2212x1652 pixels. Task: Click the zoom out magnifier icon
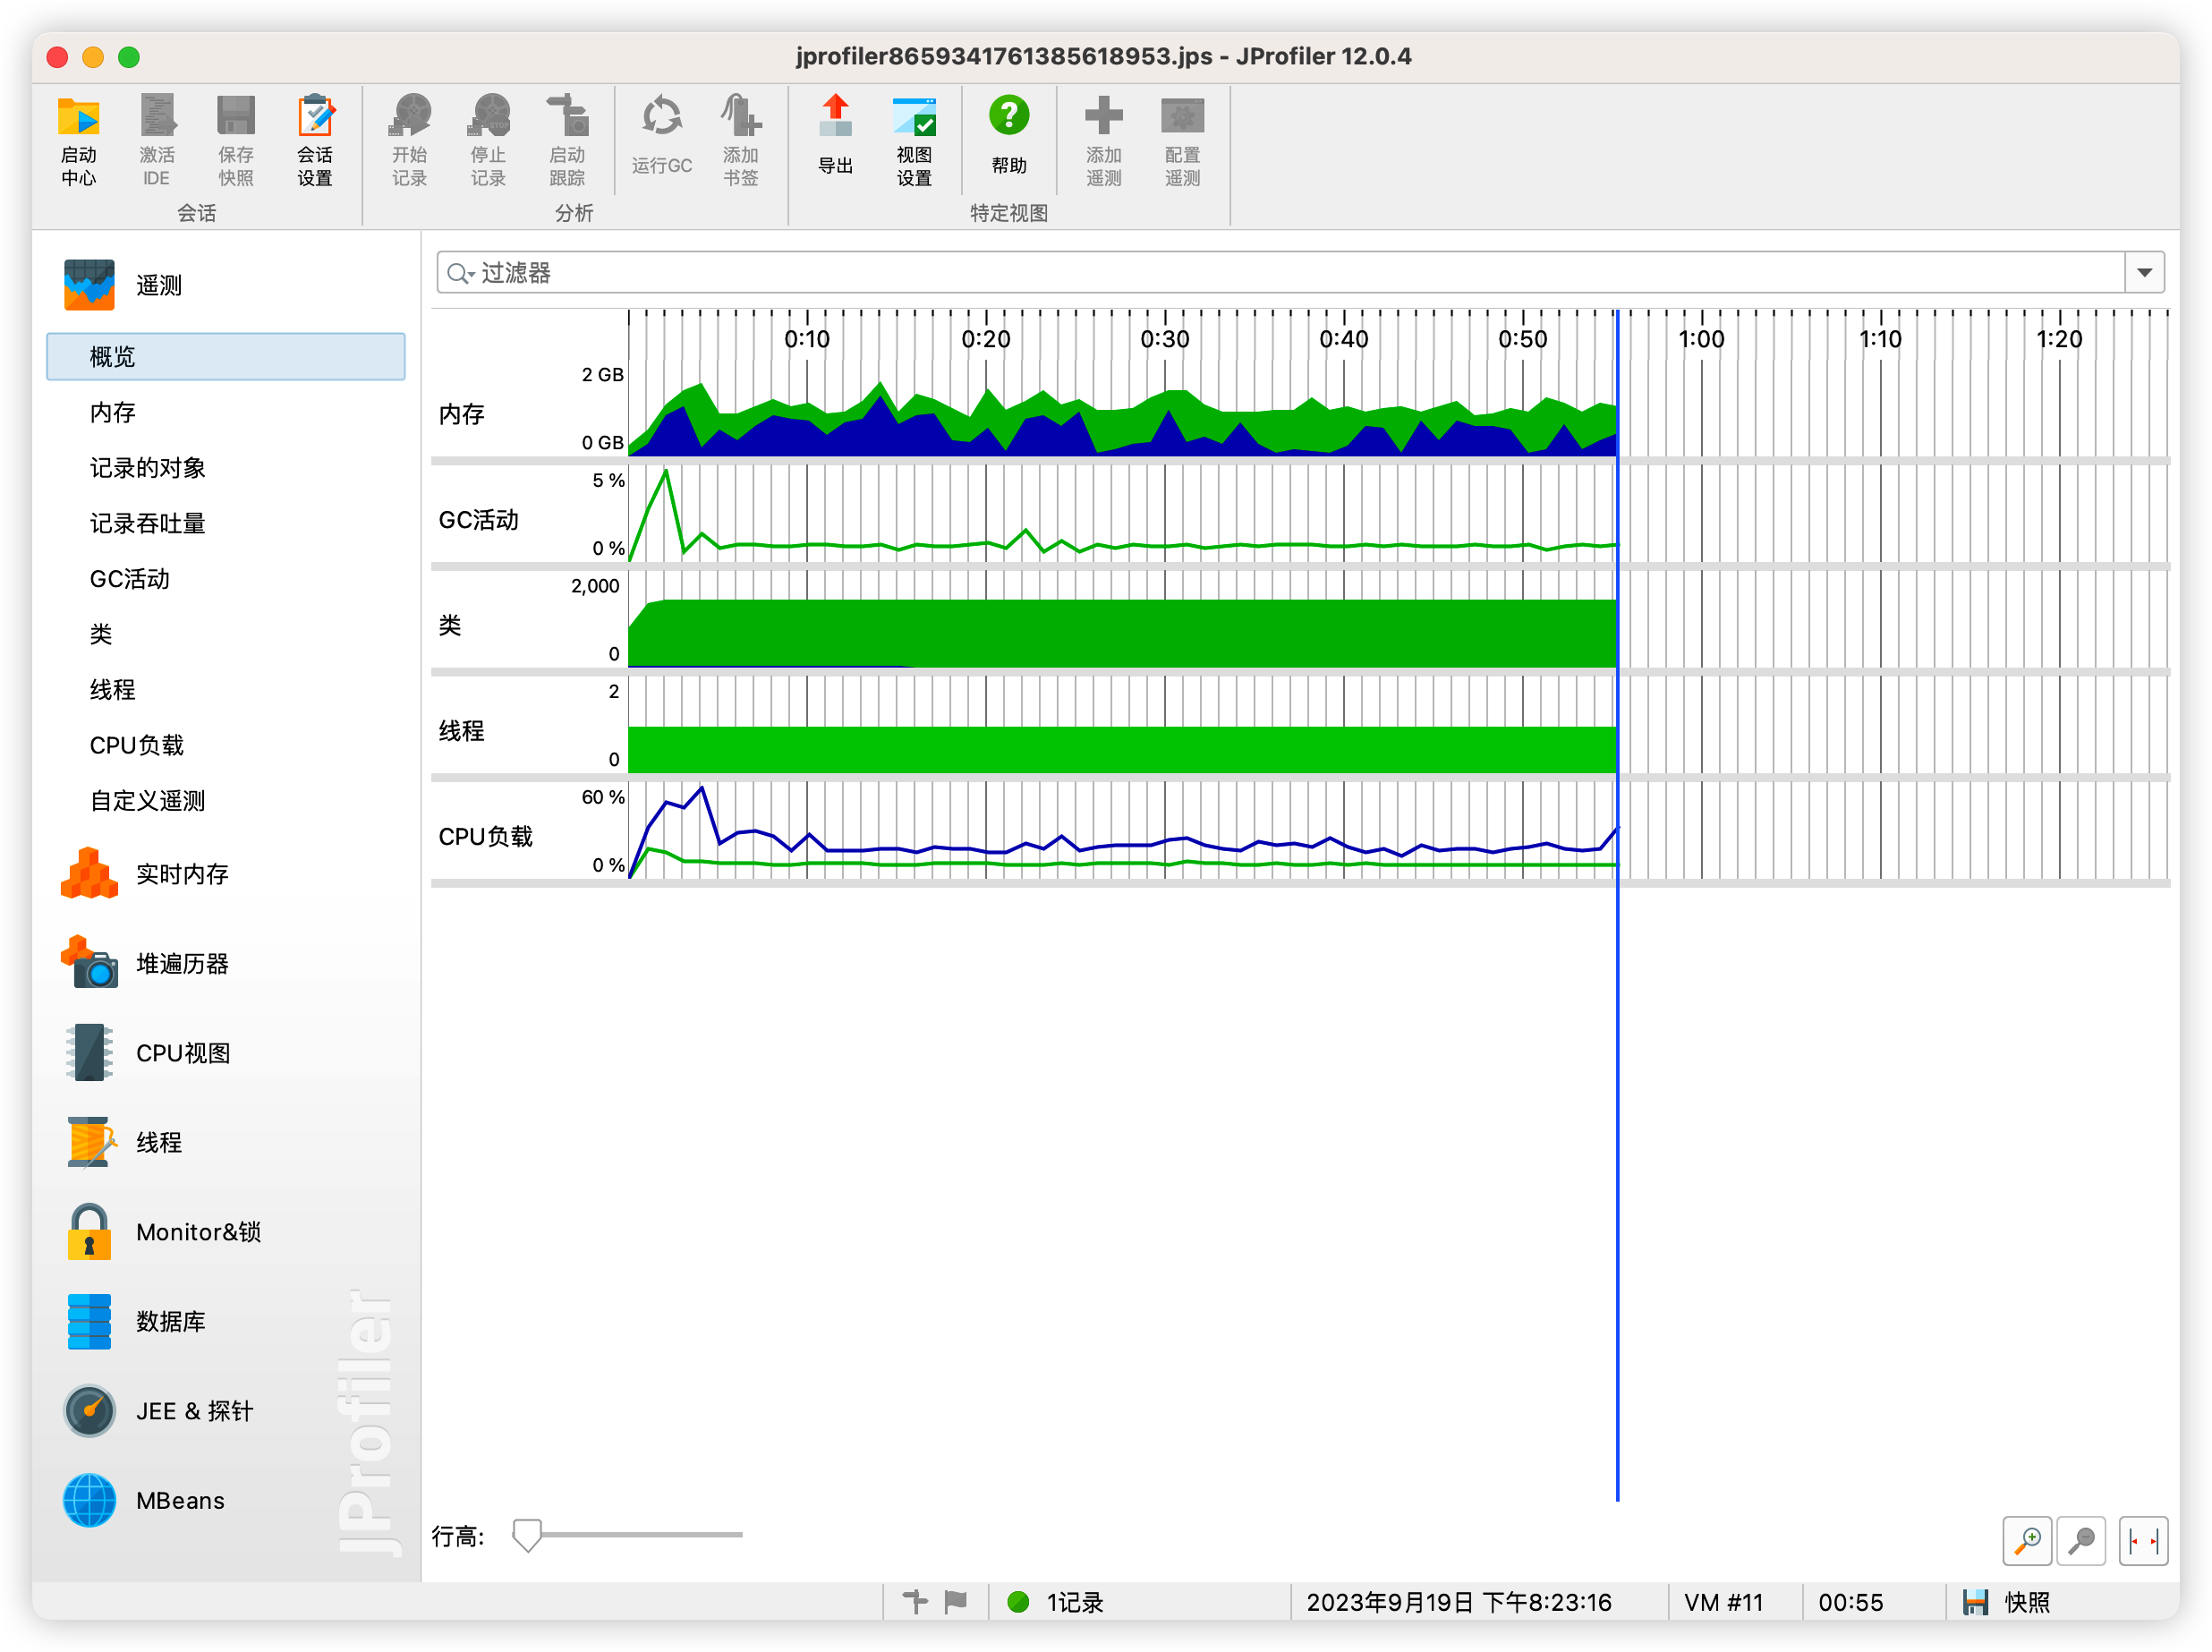tap(2082, 1541)
